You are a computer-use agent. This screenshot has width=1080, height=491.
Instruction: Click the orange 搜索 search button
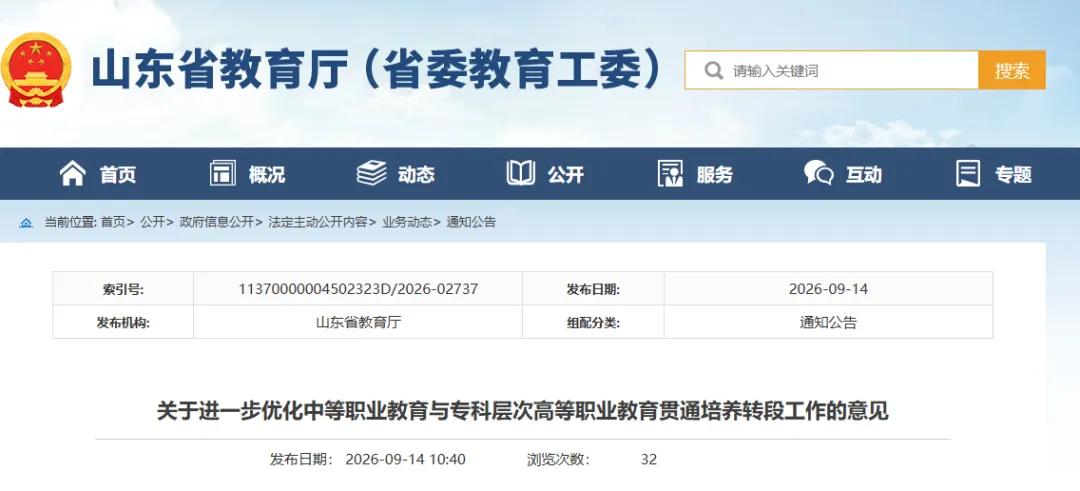(x=1012, y=70)
